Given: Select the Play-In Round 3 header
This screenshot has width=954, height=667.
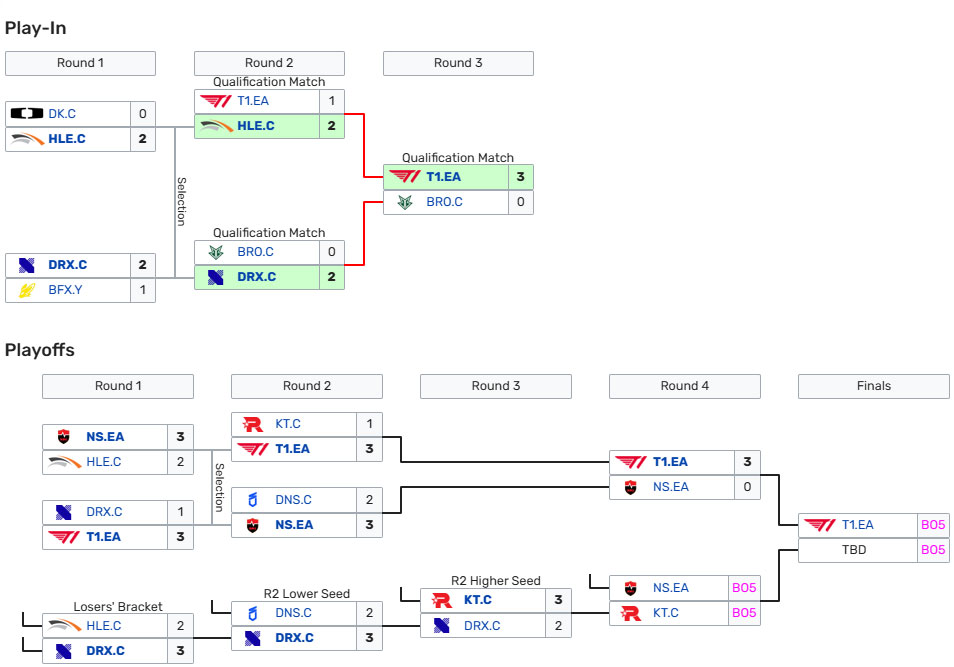Looking at the screenshot, I should [x=458, y=63].
